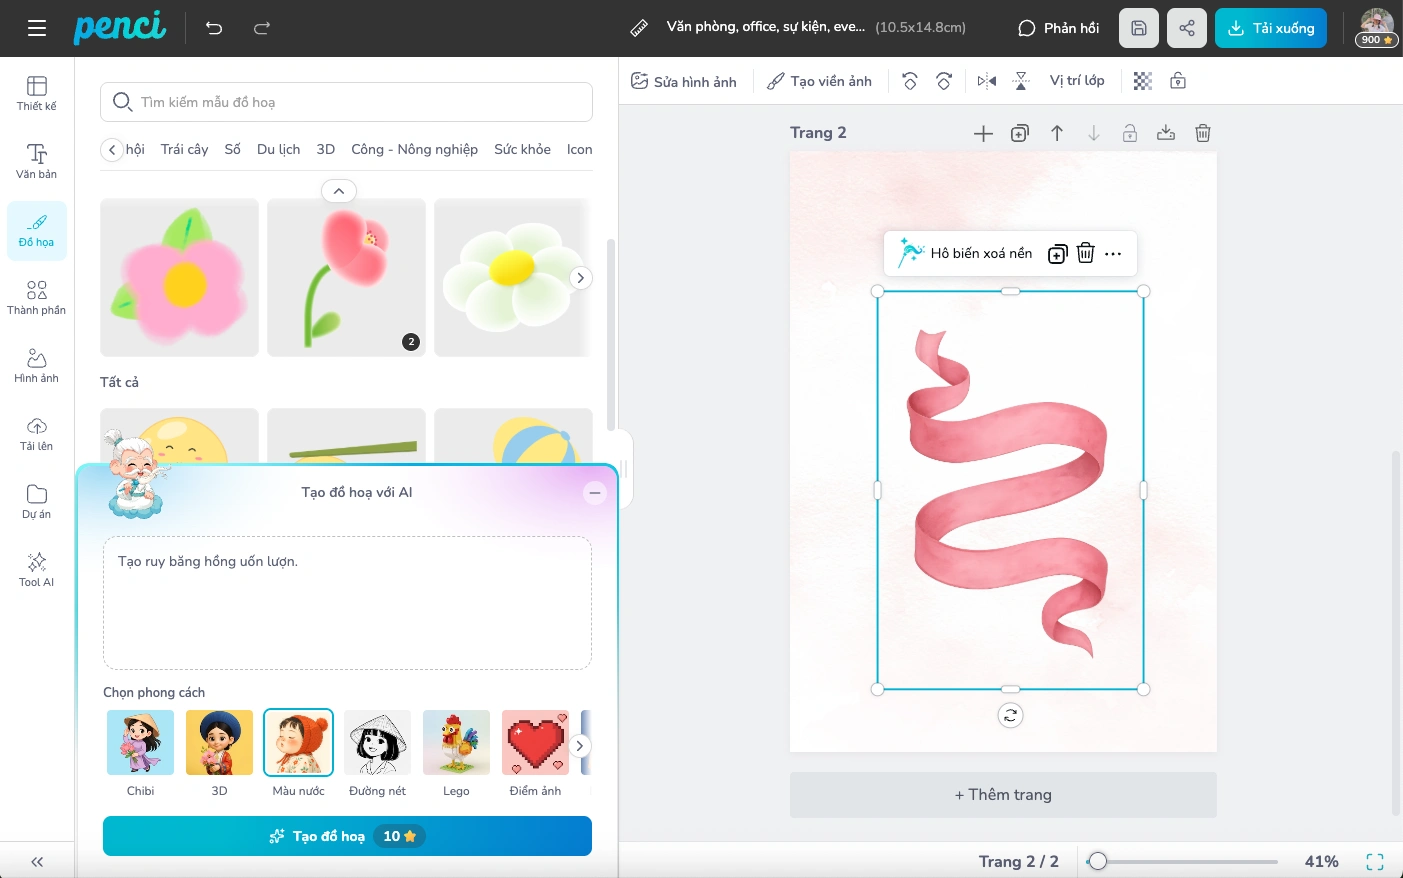Image resolution: width=1403 pixels, height=878 pixels.
Task: Delete the selected ribbon image
Action: tap(1086, 253)
